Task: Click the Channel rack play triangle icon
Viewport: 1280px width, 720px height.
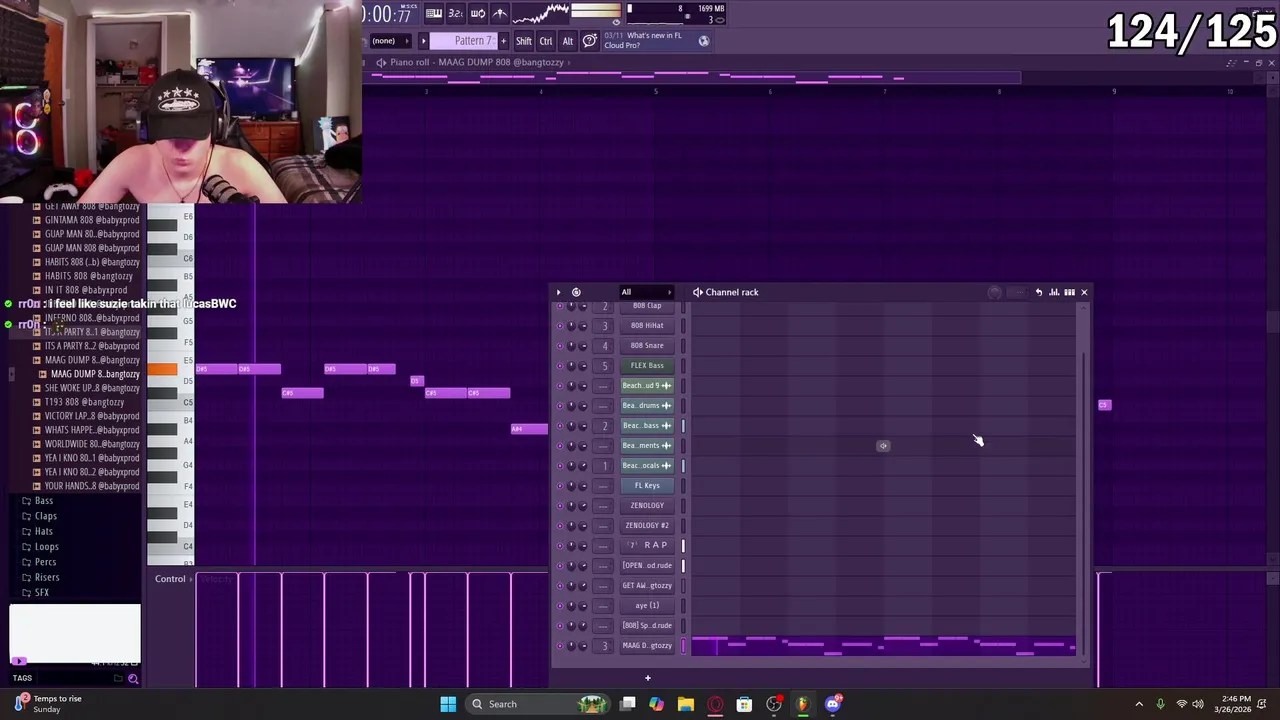Action: point(559,292)
